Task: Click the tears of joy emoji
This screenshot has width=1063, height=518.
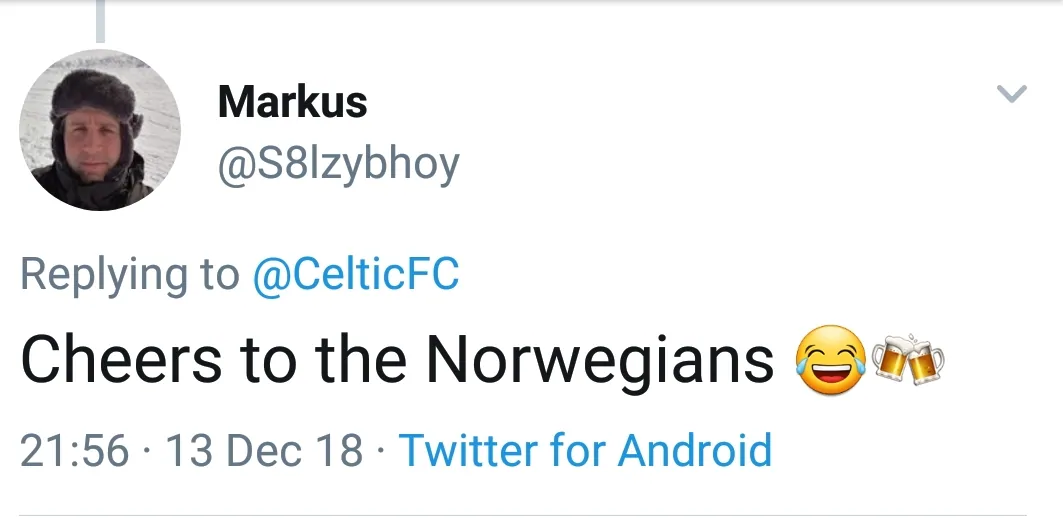Action: coord(830,362)
